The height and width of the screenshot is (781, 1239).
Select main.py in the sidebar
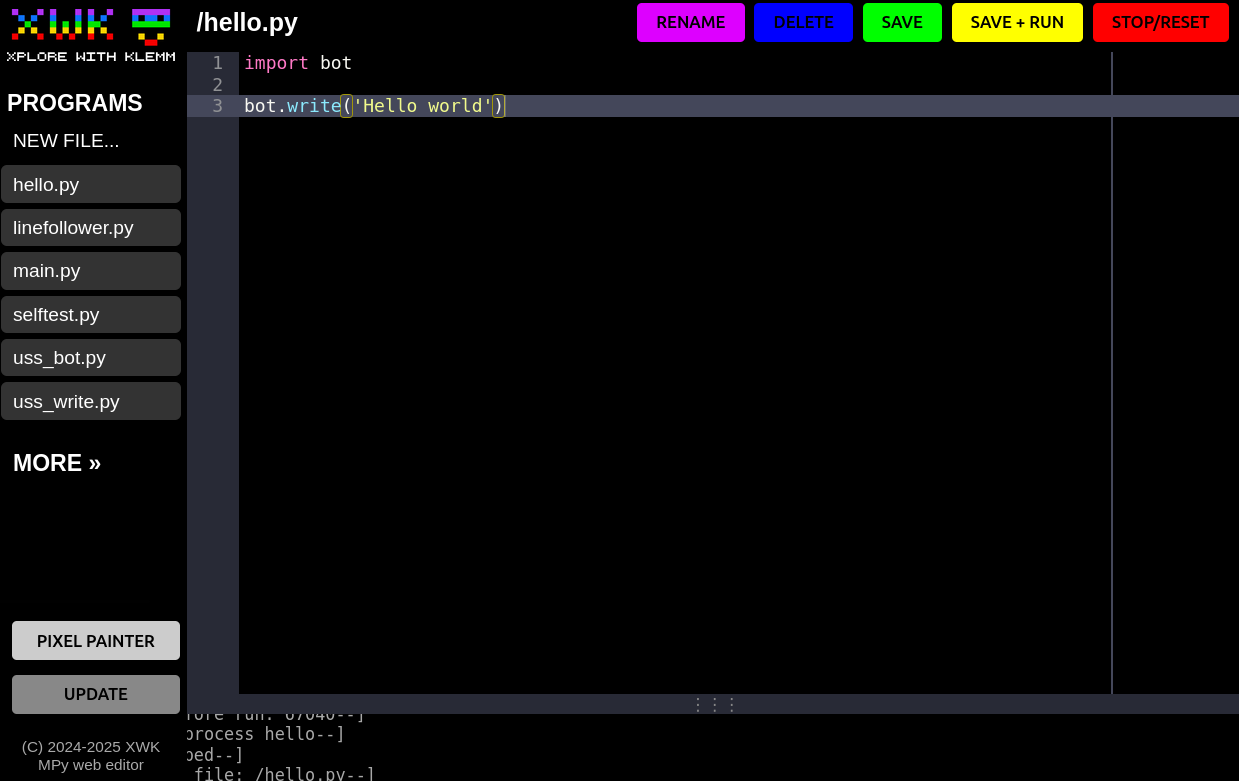coord(90,271)
